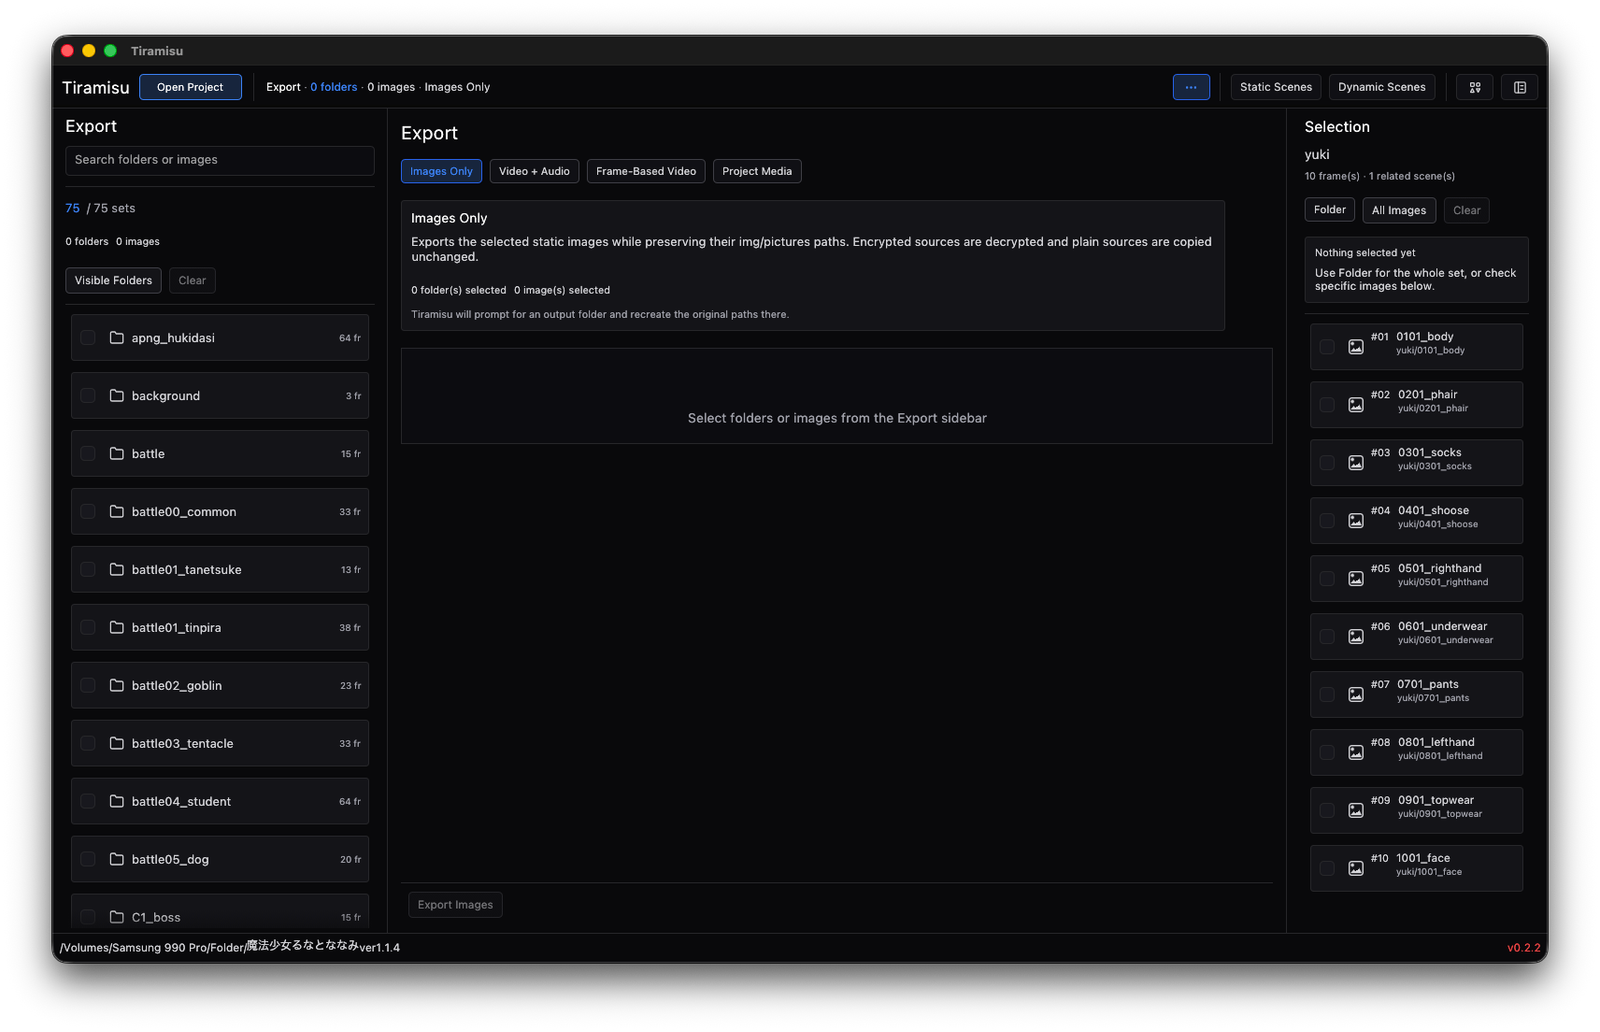Image resolution: width=1600 pixels, height=1032 pixels.
Task: Click the Open Project button
Action: tap(190, 87)
